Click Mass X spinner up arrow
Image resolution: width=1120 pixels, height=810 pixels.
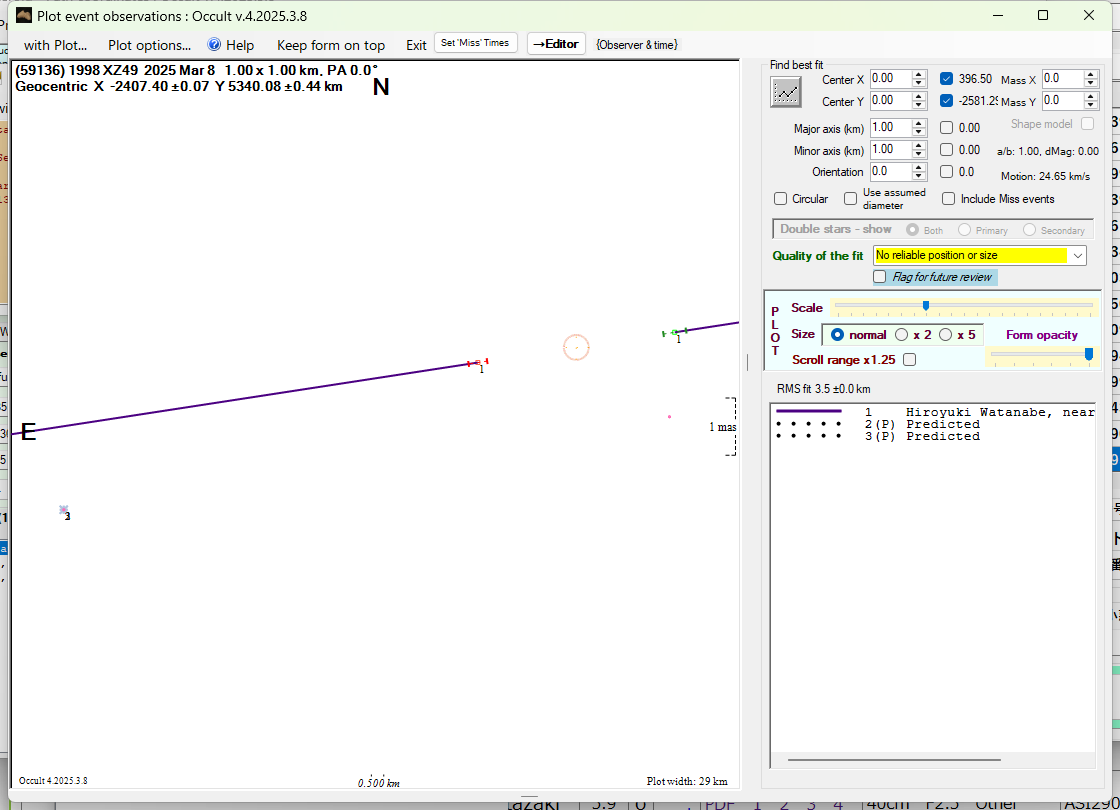coord(1092,74)
